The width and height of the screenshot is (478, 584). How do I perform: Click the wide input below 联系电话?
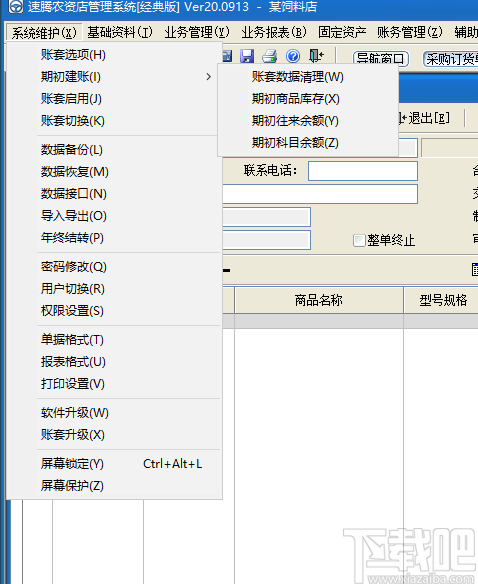(320, 194)
